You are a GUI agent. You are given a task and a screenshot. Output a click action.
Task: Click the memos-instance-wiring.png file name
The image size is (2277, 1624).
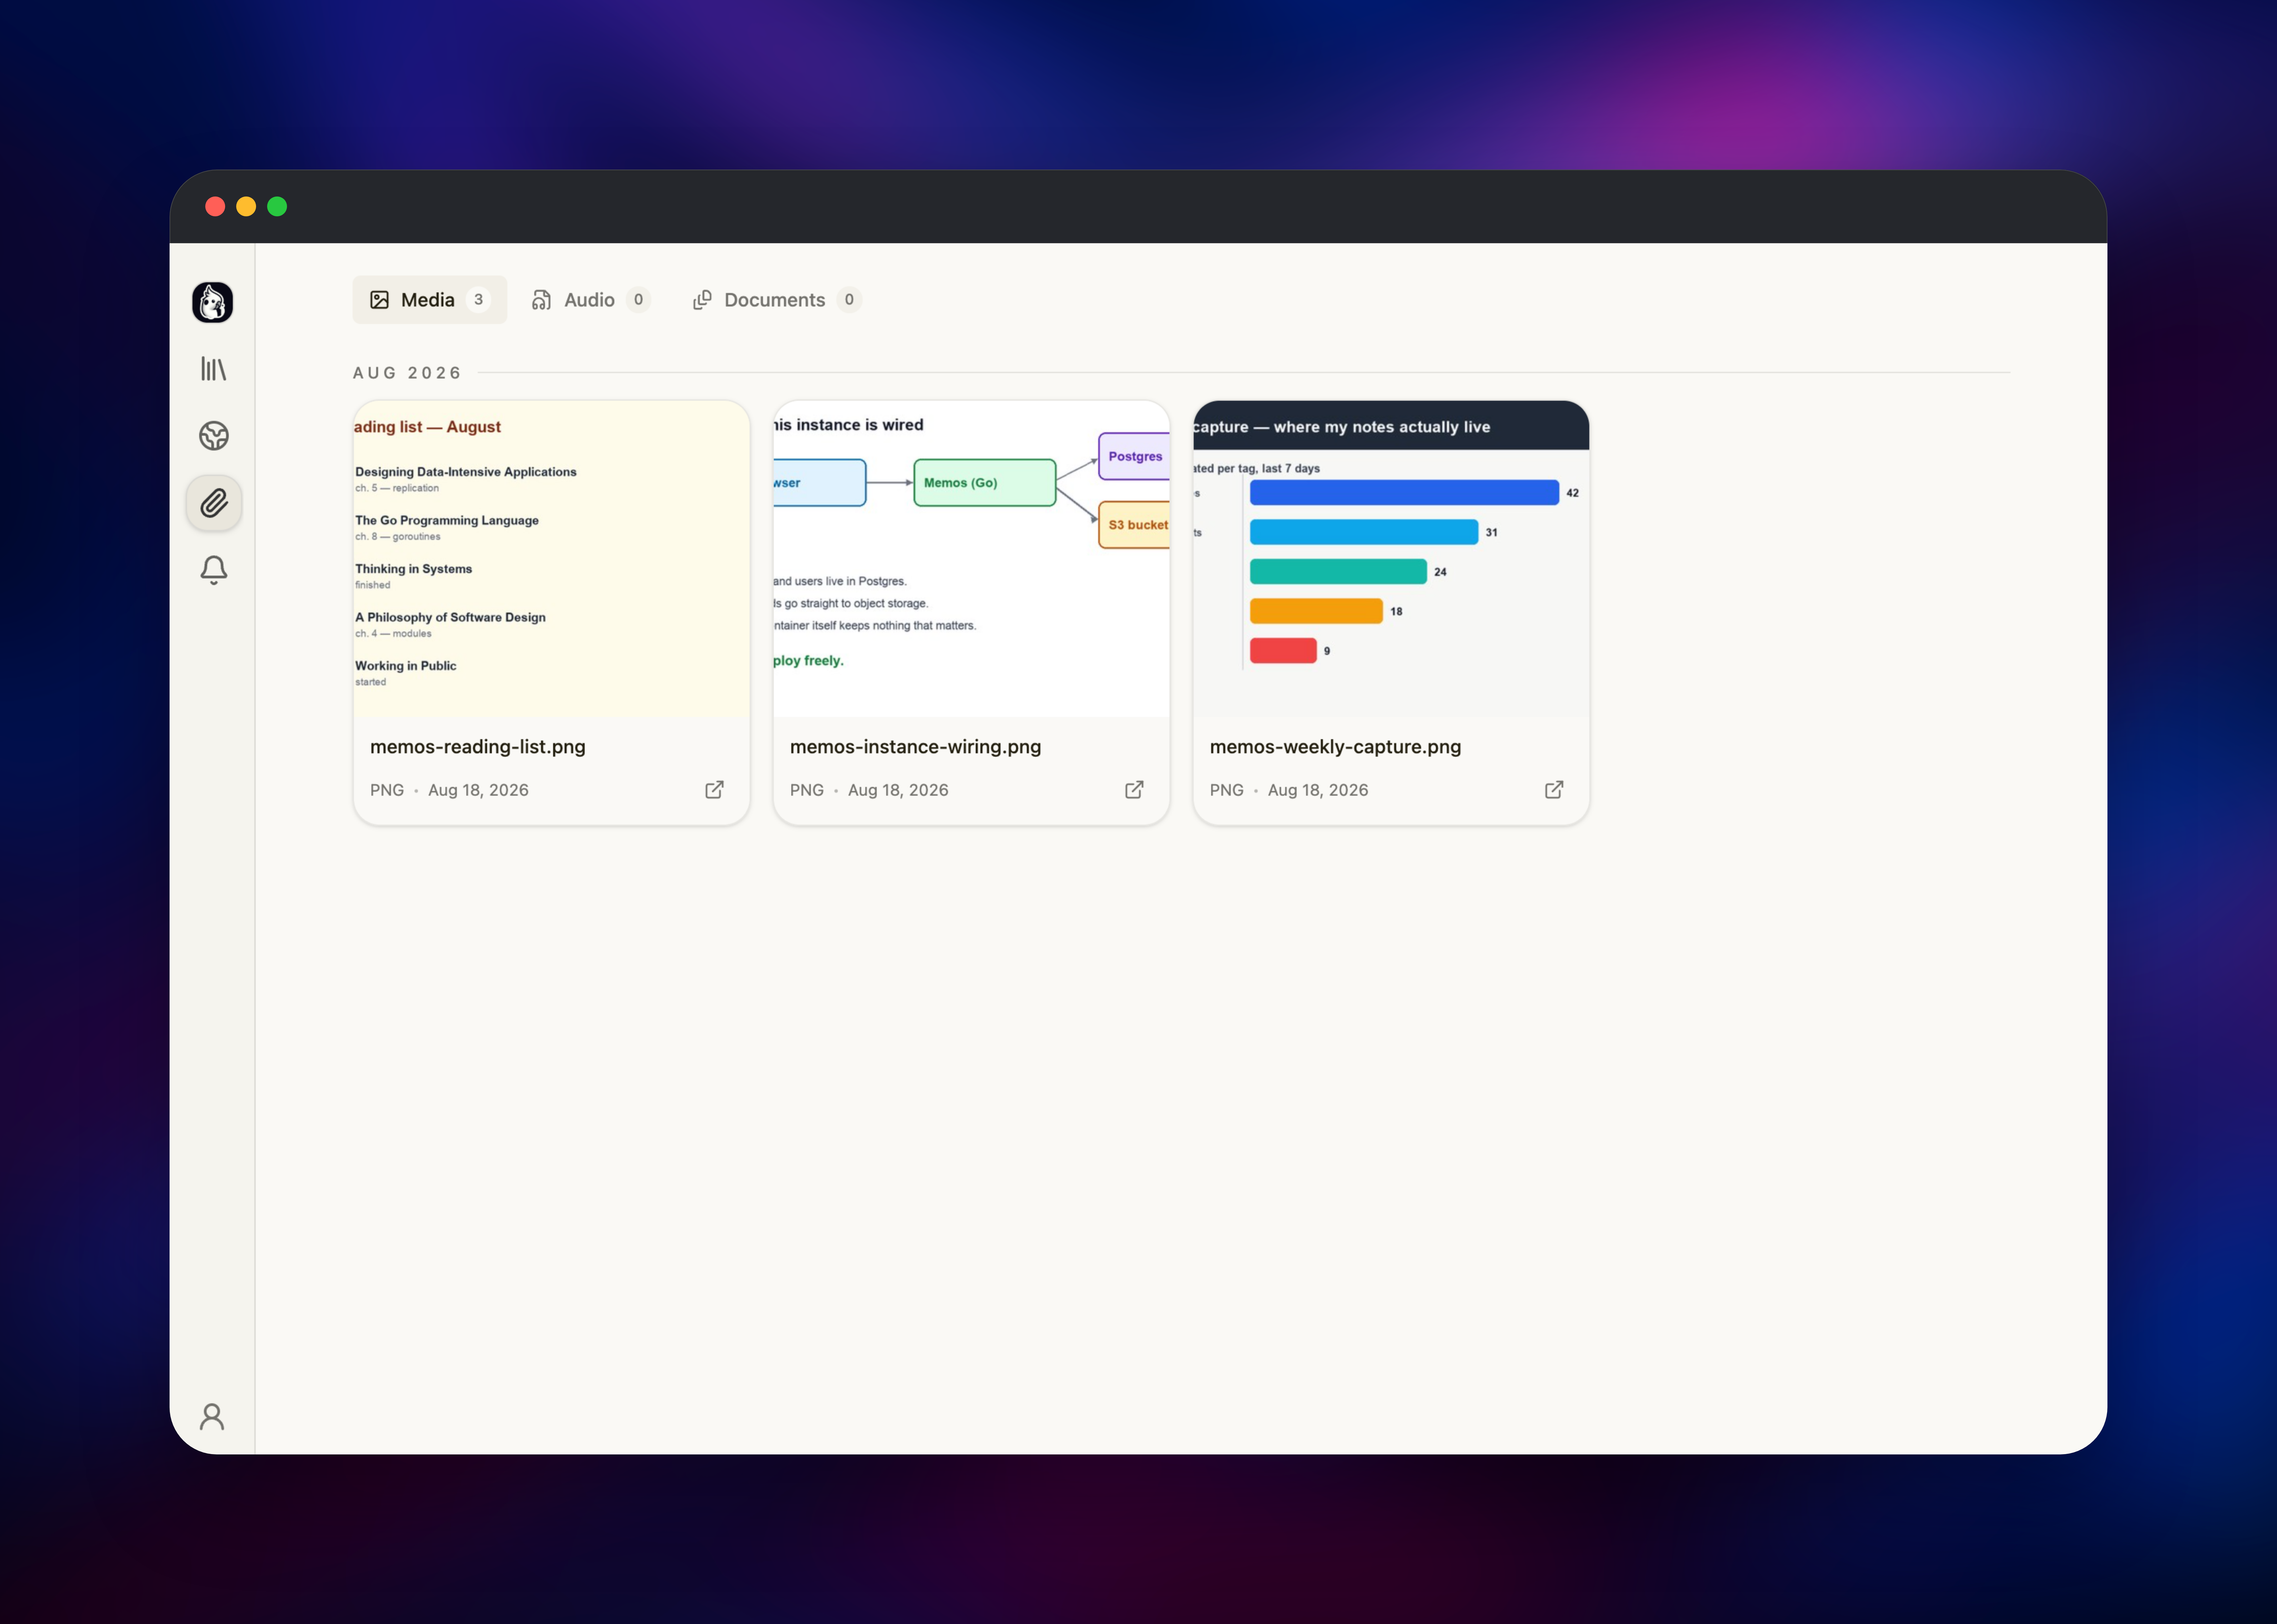pyautogui.click(x=916, y=747)
